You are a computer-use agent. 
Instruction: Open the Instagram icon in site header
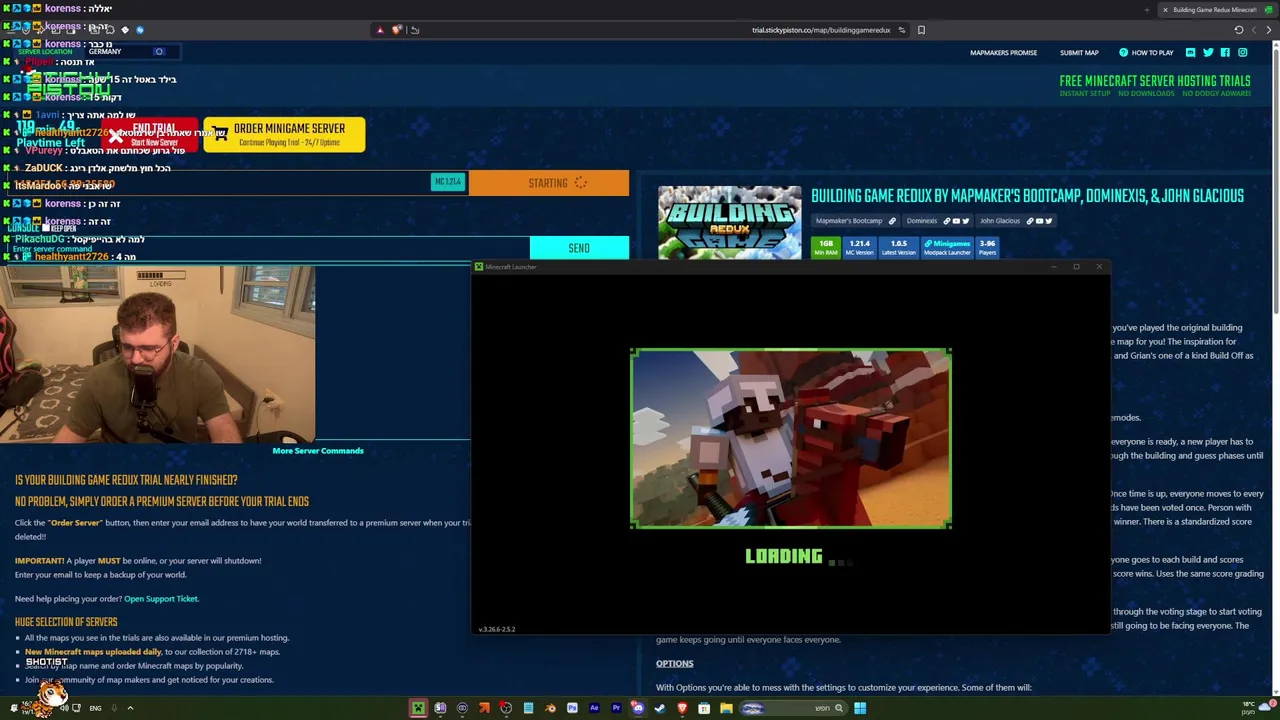click(1243, 52)
